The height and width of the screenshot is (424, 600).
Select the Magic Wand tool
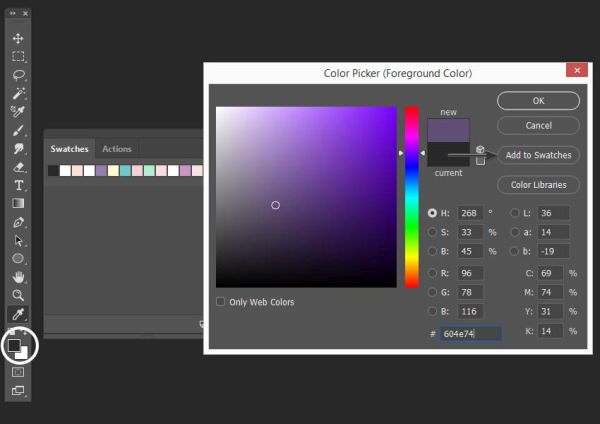[18, 93]
